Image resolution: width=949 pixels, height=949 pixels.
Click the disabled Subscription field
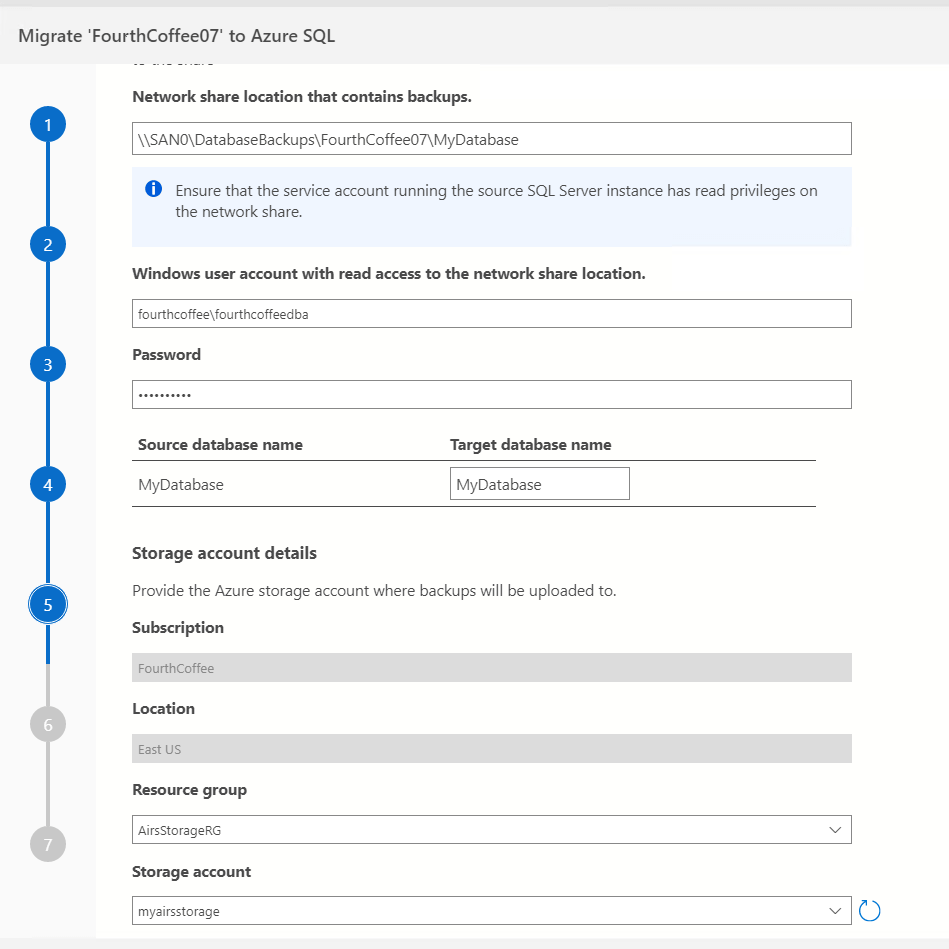tap(491, 668)
